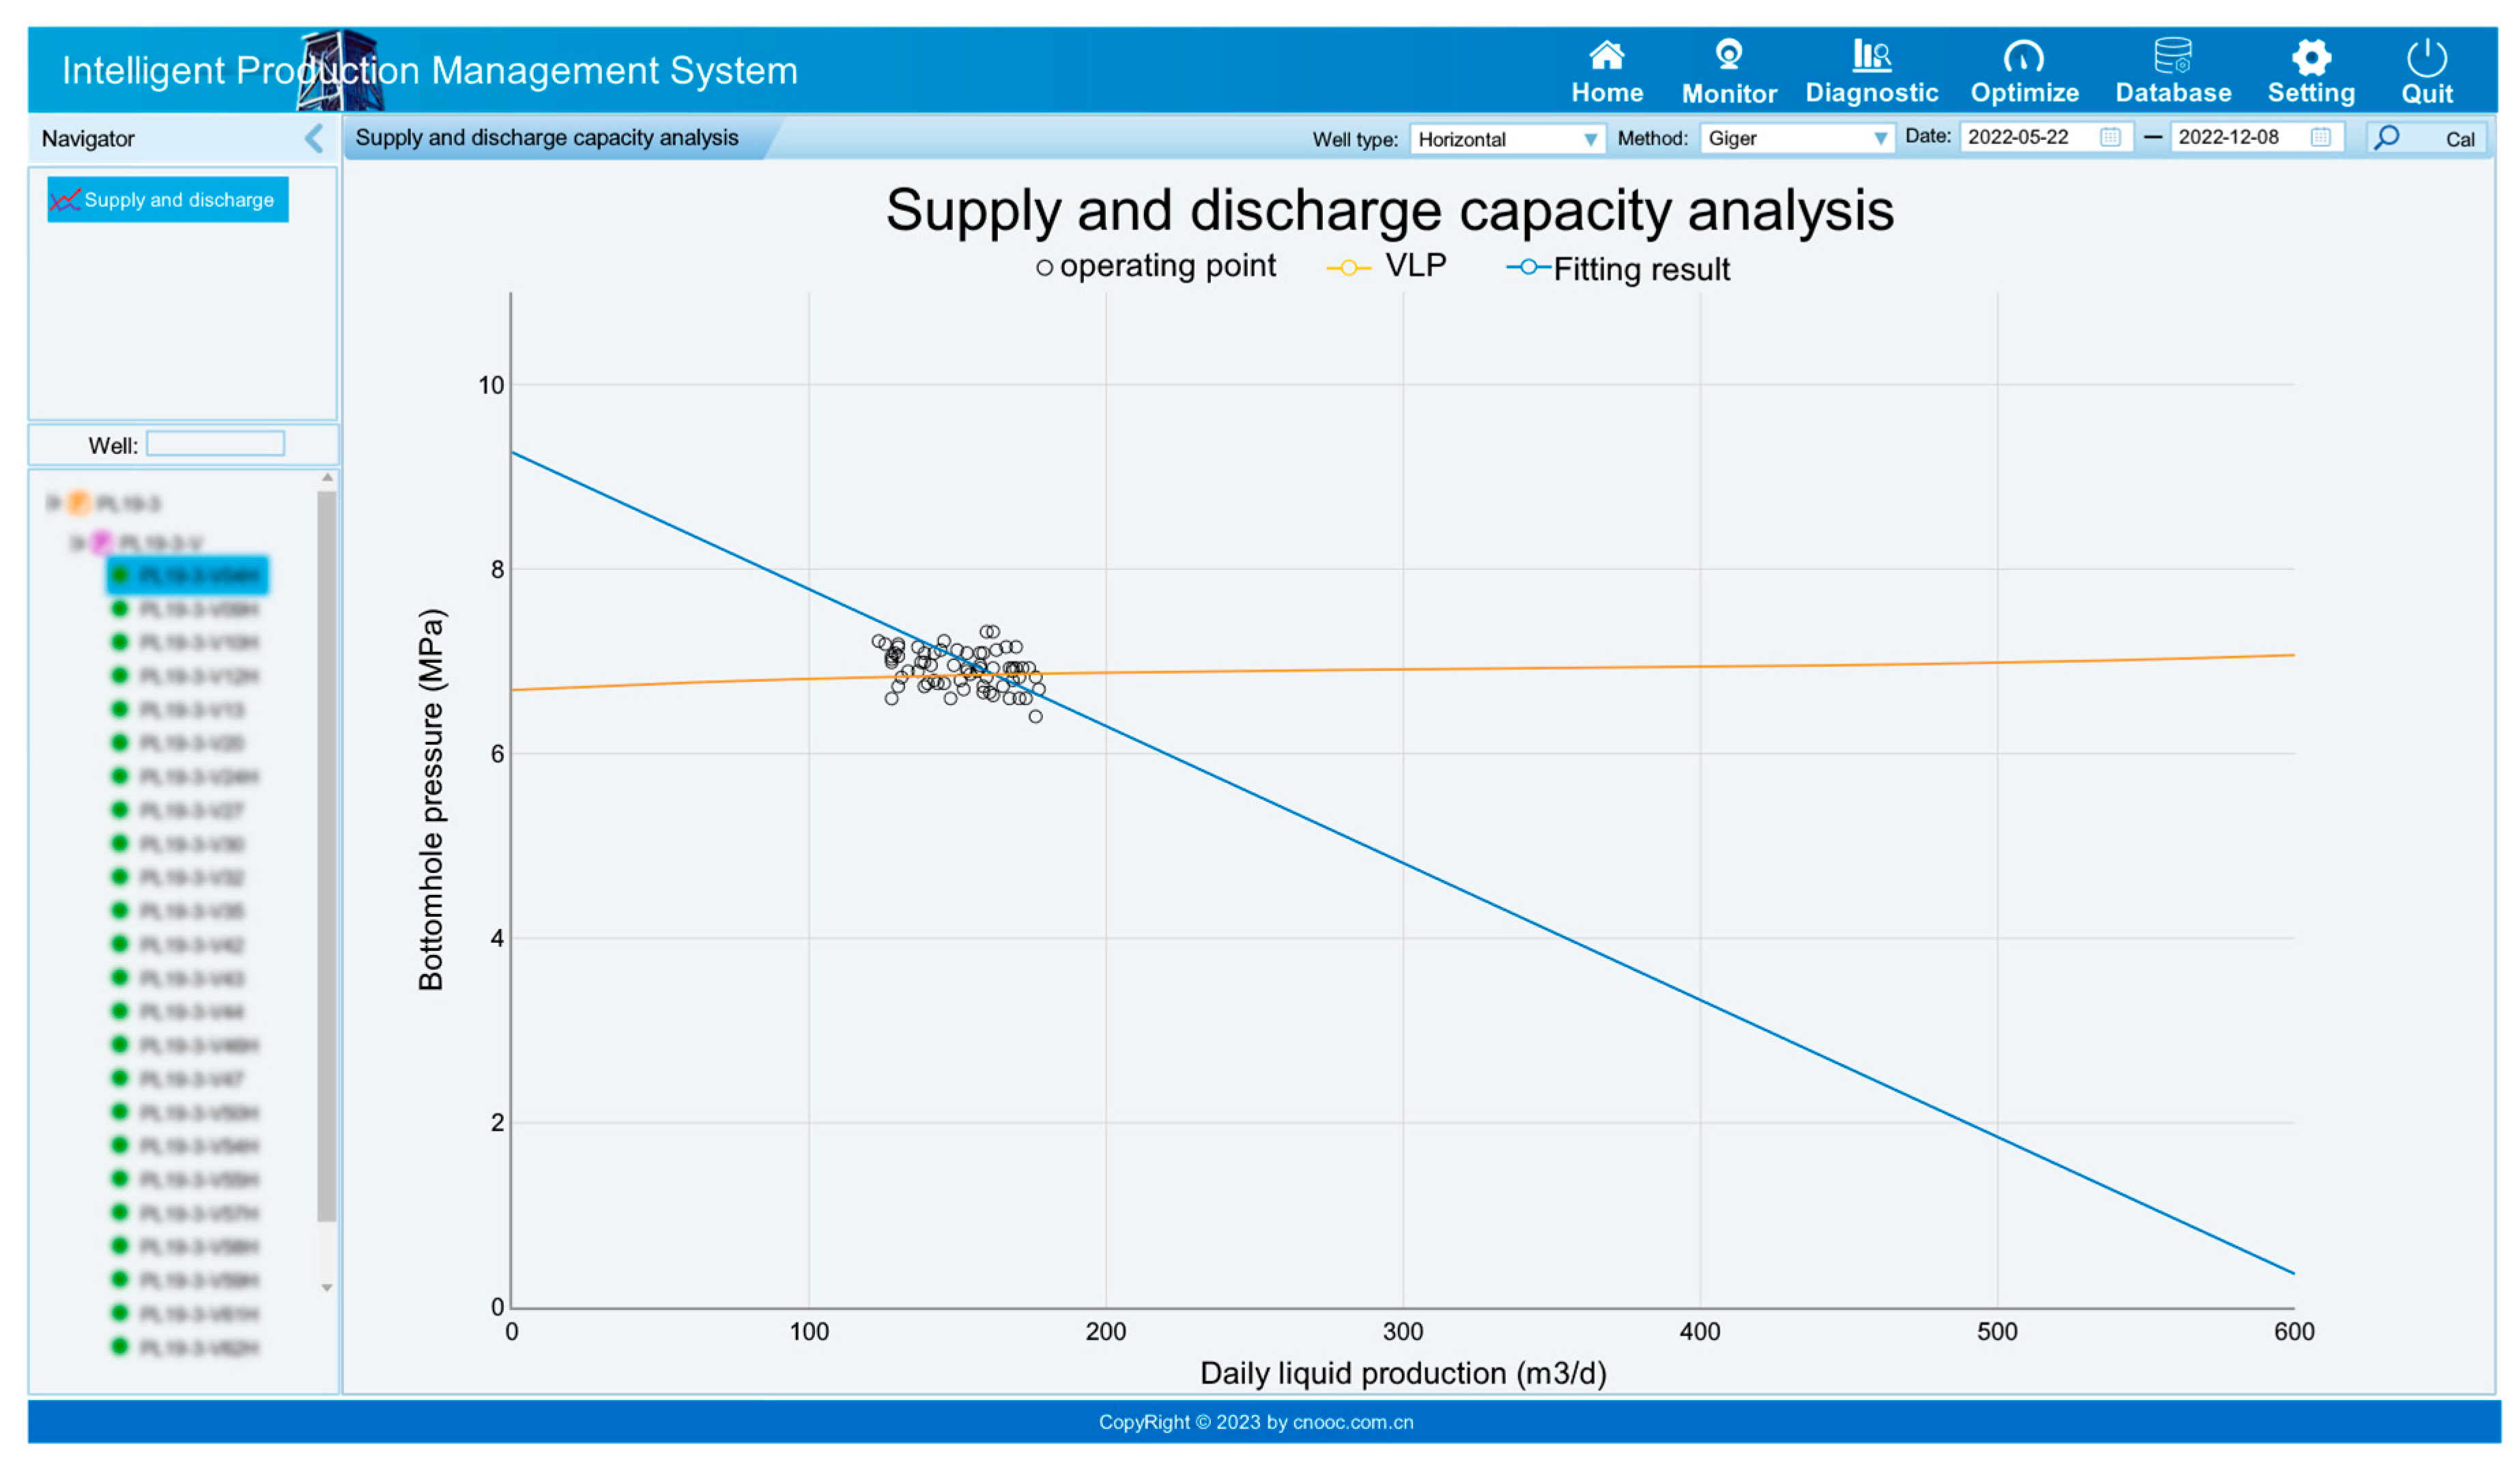Image resolution: width=2520 pixels, height=1469 pixels.
Task: Toggle VLP legend series visibility
Action: click(1386, 267)
